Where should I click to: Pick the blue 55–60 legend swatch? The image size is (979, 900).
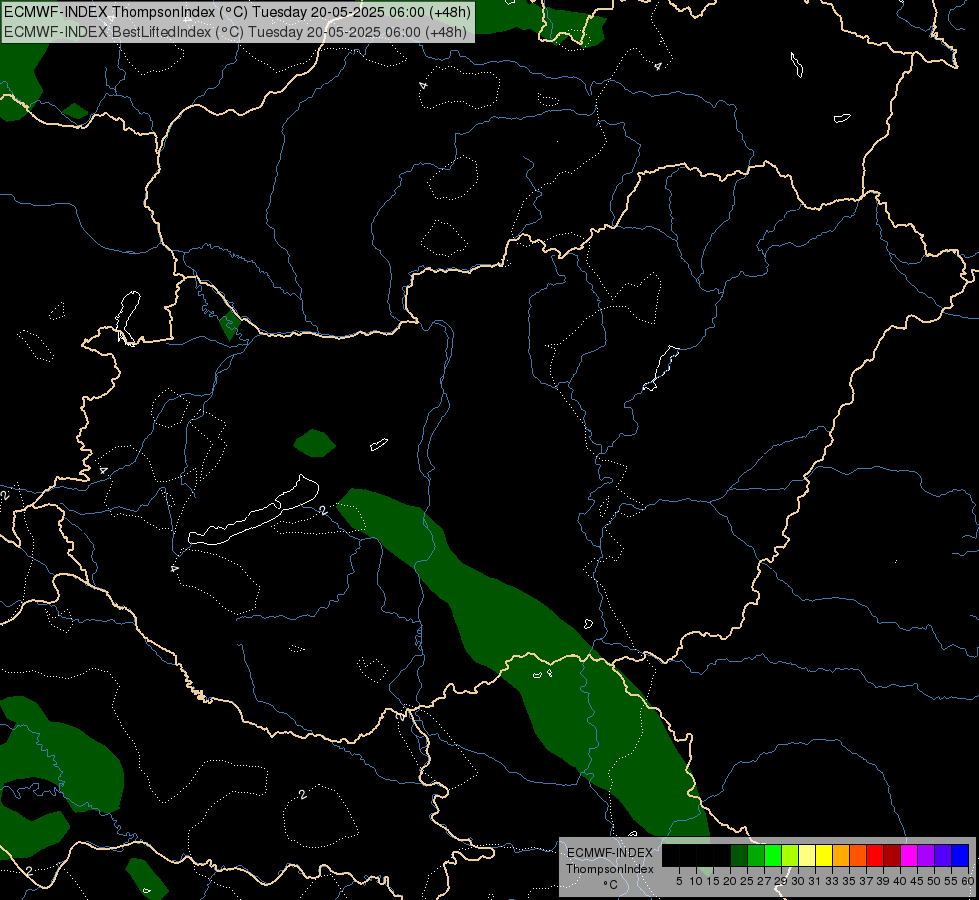[x=960, y=855]
